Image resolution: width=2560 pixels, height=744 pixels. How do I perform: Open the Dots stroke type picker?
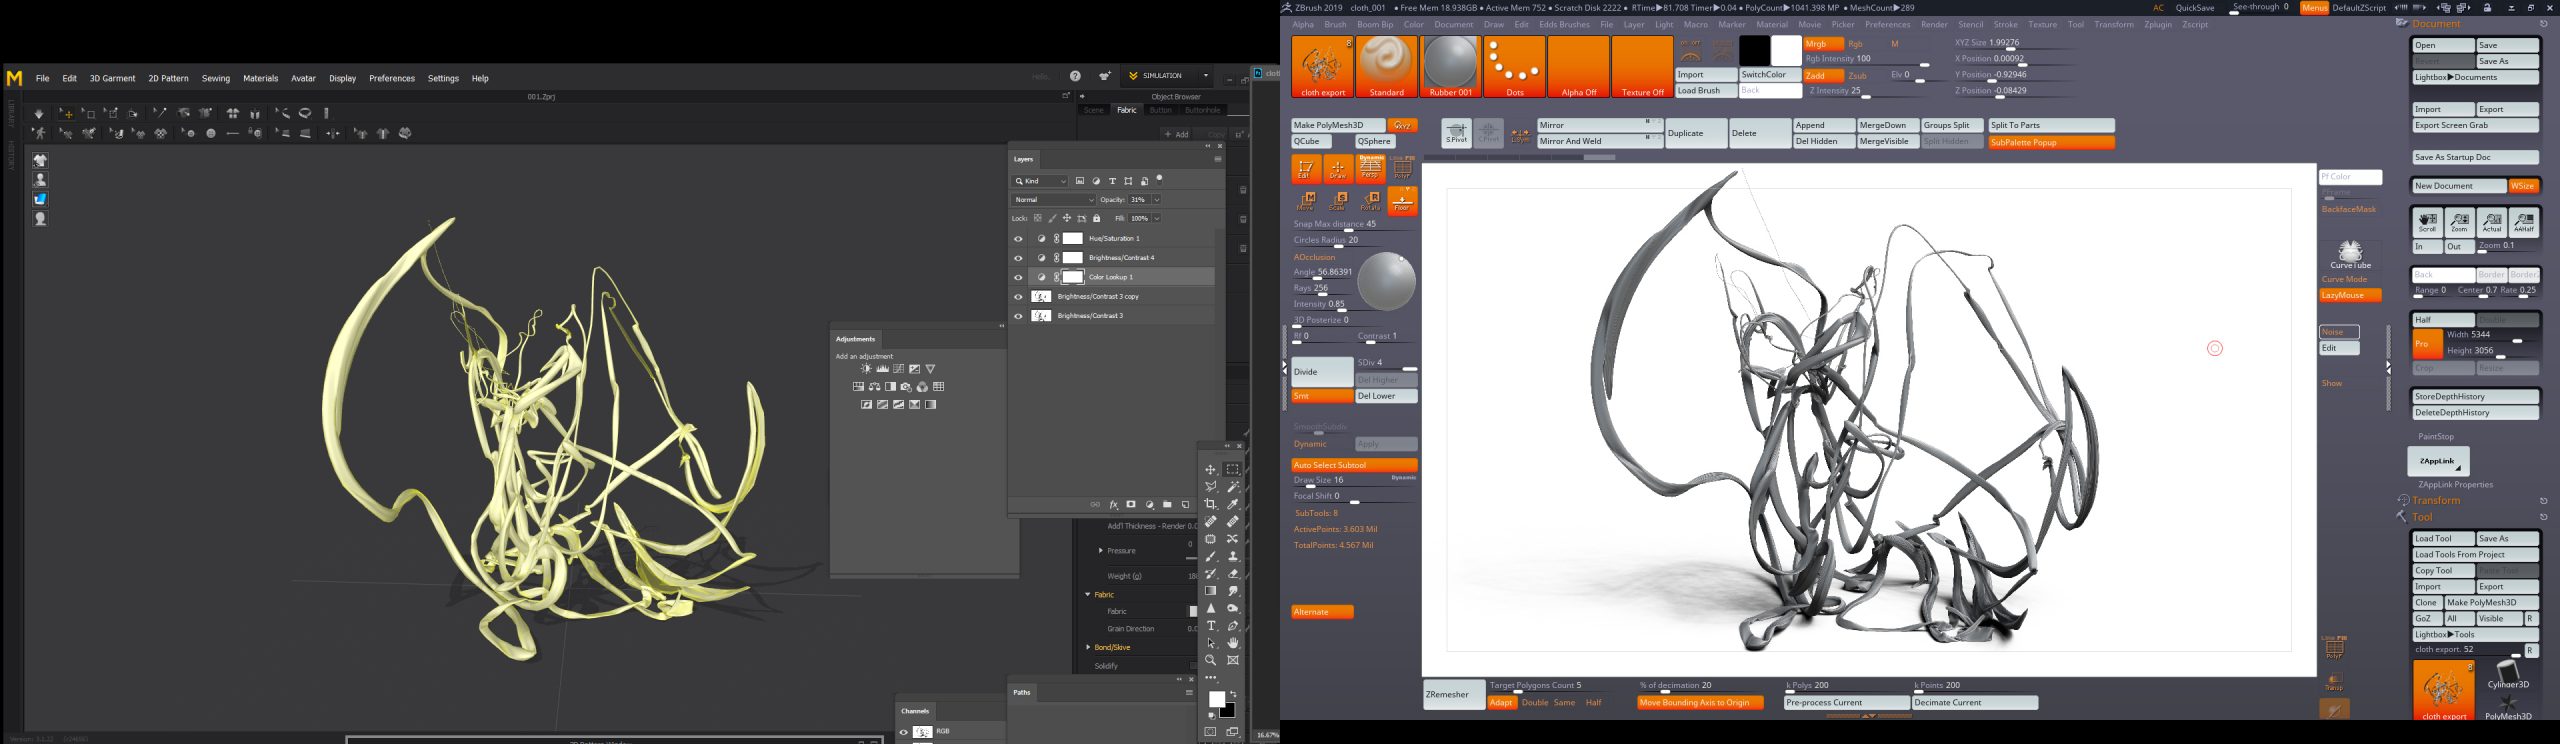coord(1514,64)
